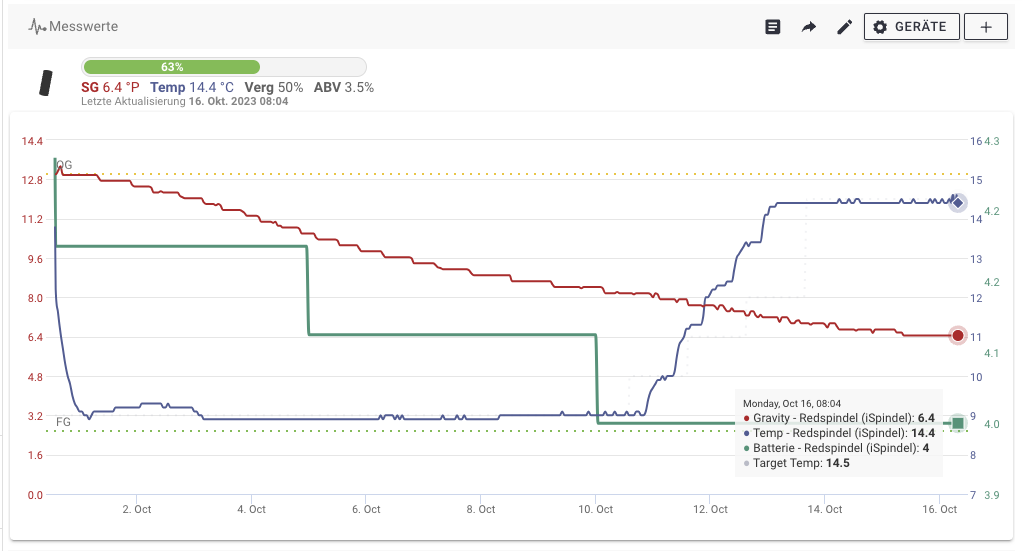Click the Temp 14.4 °C reading

click(x=192, y=88)
